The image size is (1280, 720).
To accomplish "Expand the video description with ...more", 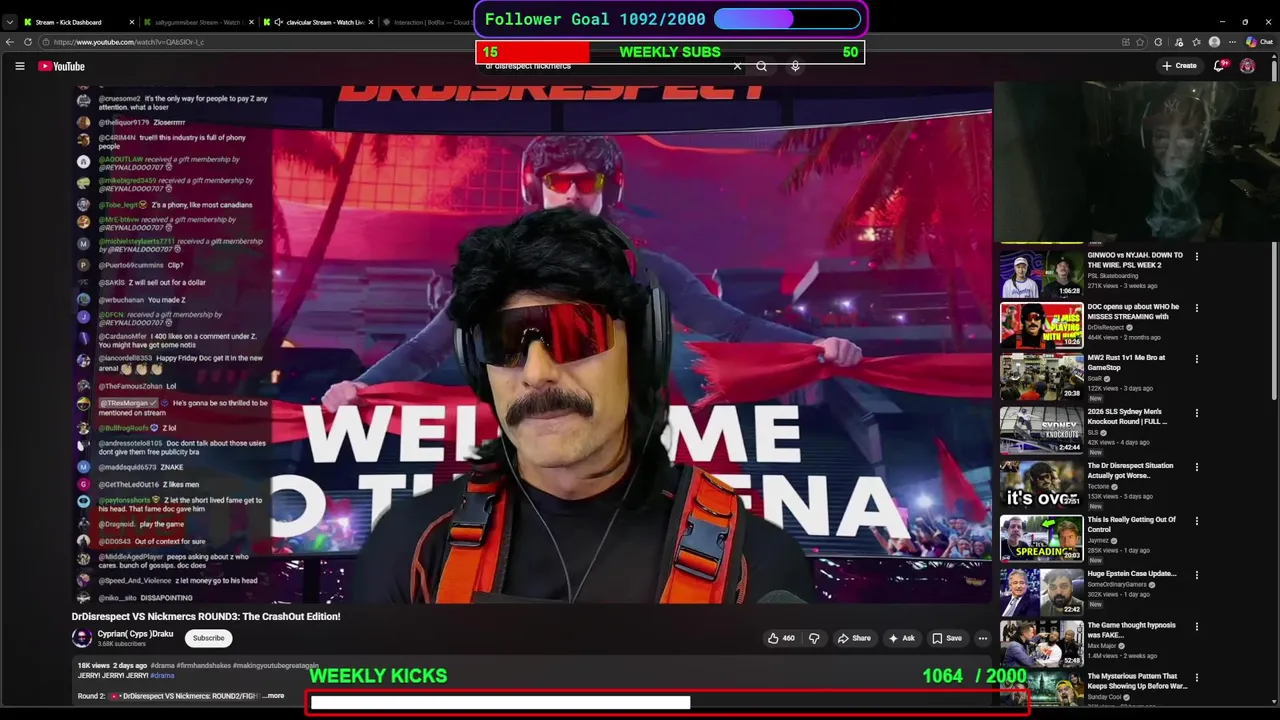I will (x=273, y=696).
